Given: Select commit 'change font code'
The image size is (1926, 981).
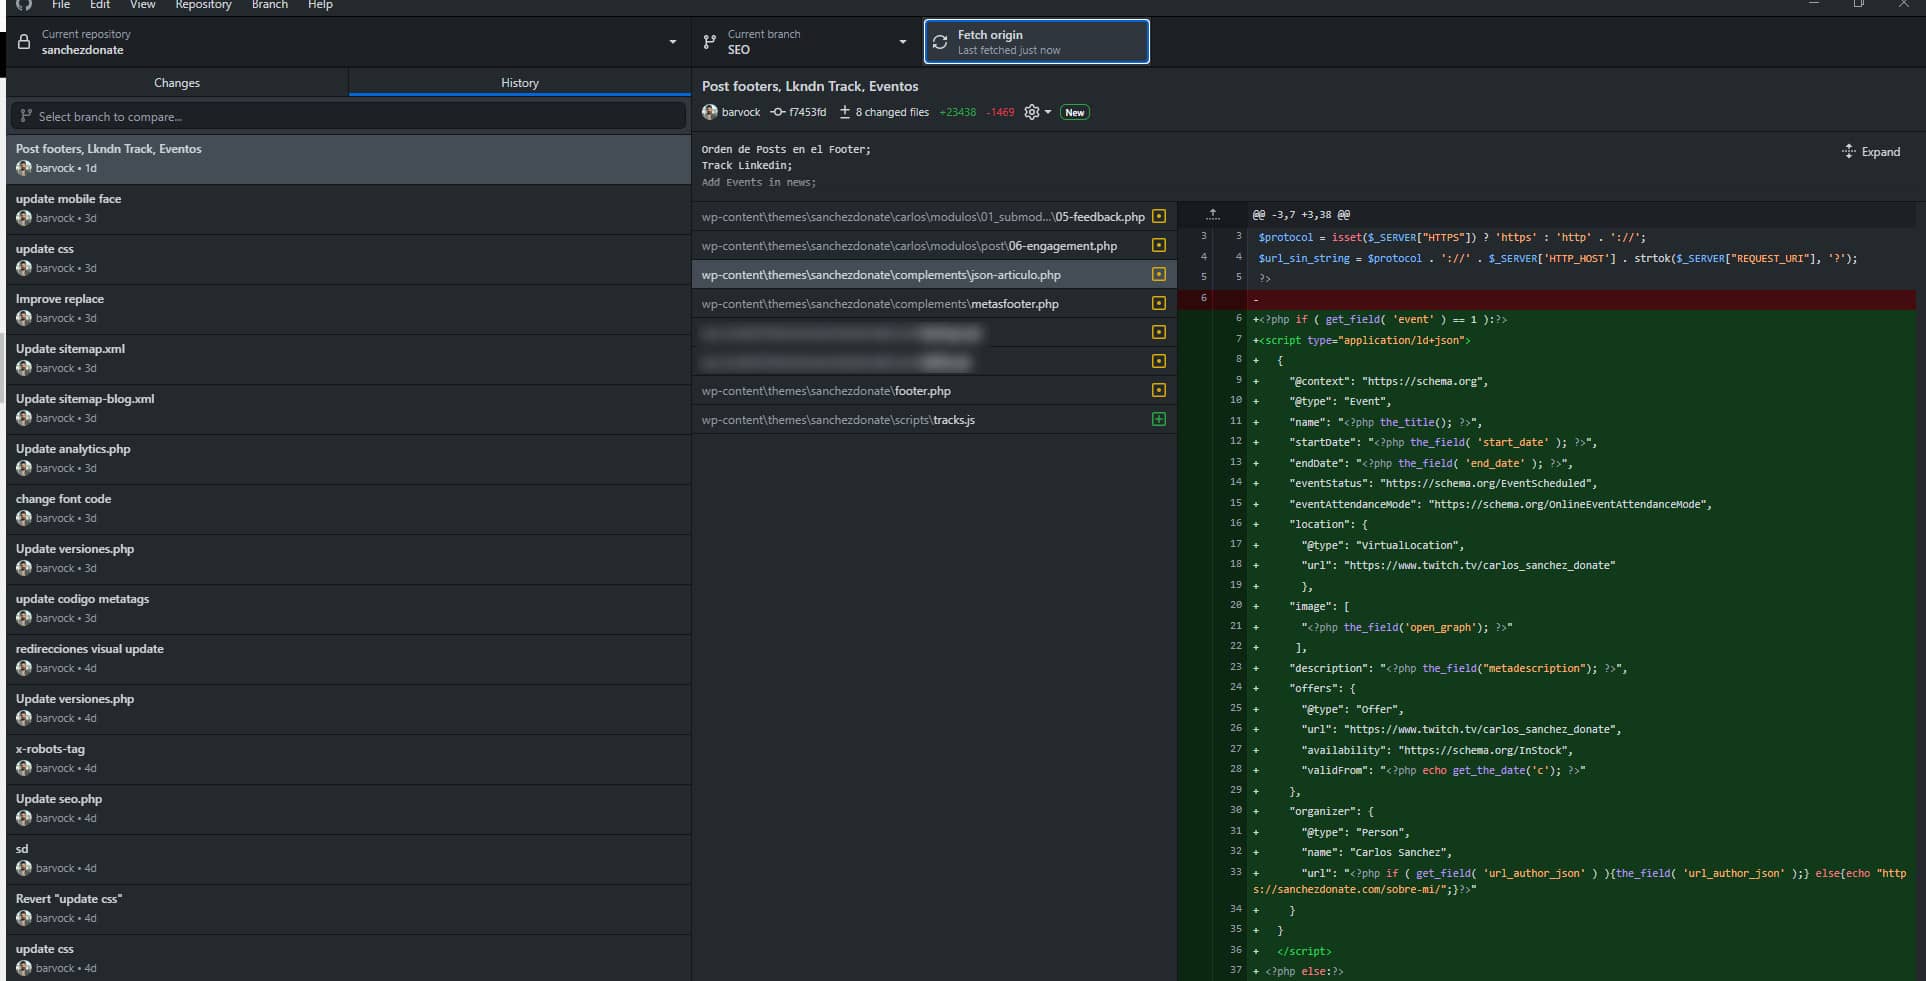Looking at the screenshot, I should click(348, 508).
